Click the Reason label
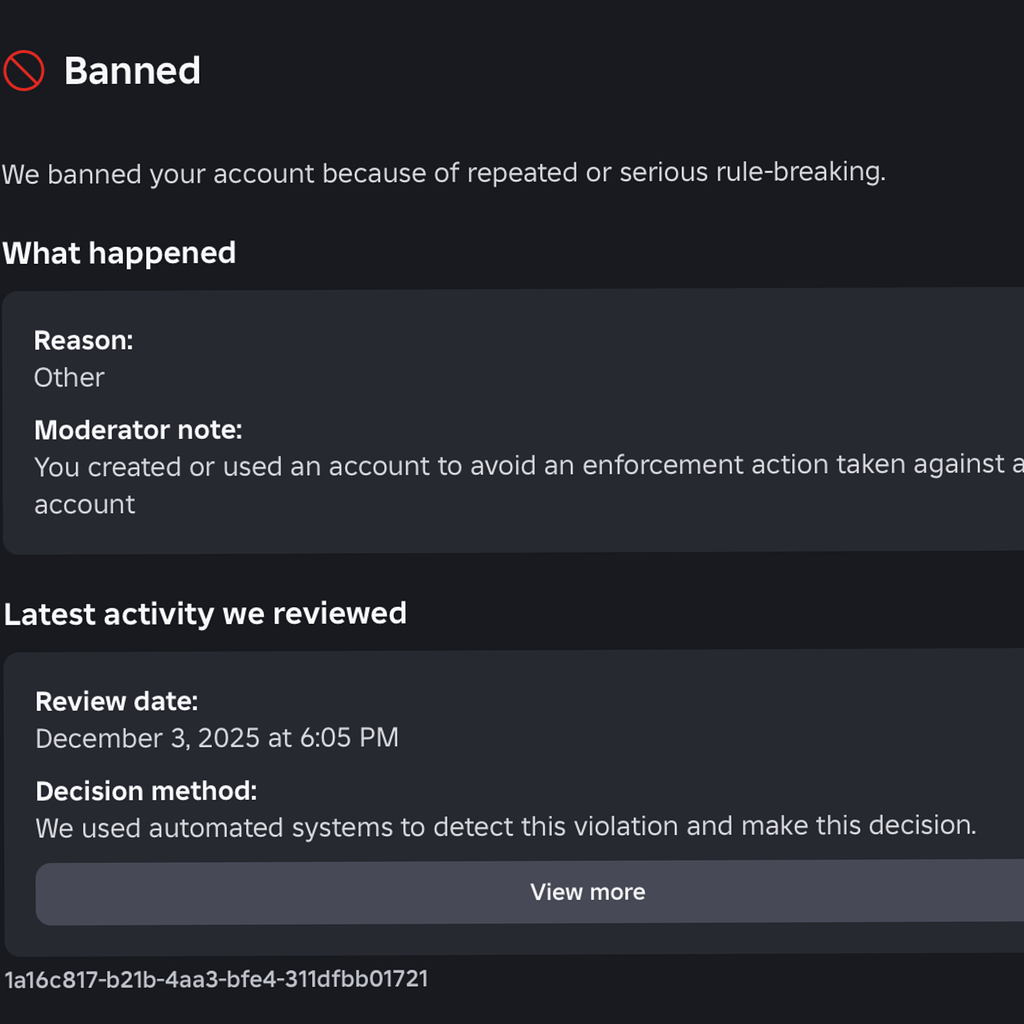The width and height of the screenshot is (1024, 1024). pyautogui.click(x=83, y=341)
